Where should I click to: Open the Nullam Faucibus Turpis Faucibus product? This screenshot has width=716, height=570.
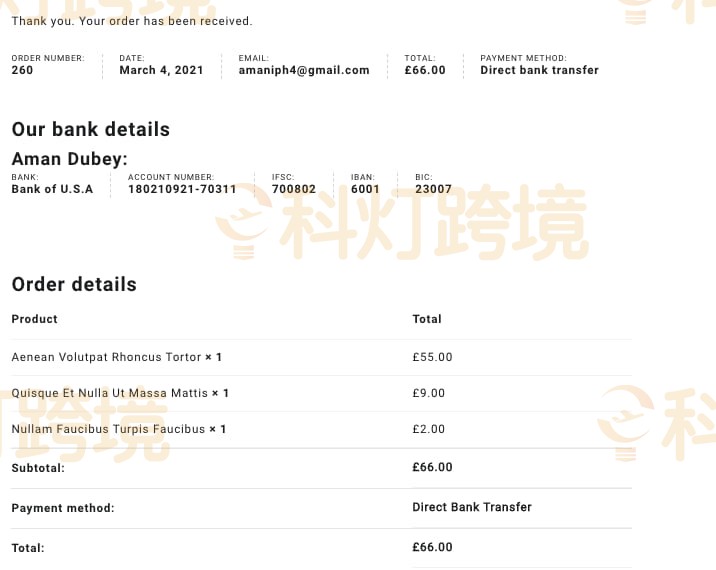click(108, 429)
